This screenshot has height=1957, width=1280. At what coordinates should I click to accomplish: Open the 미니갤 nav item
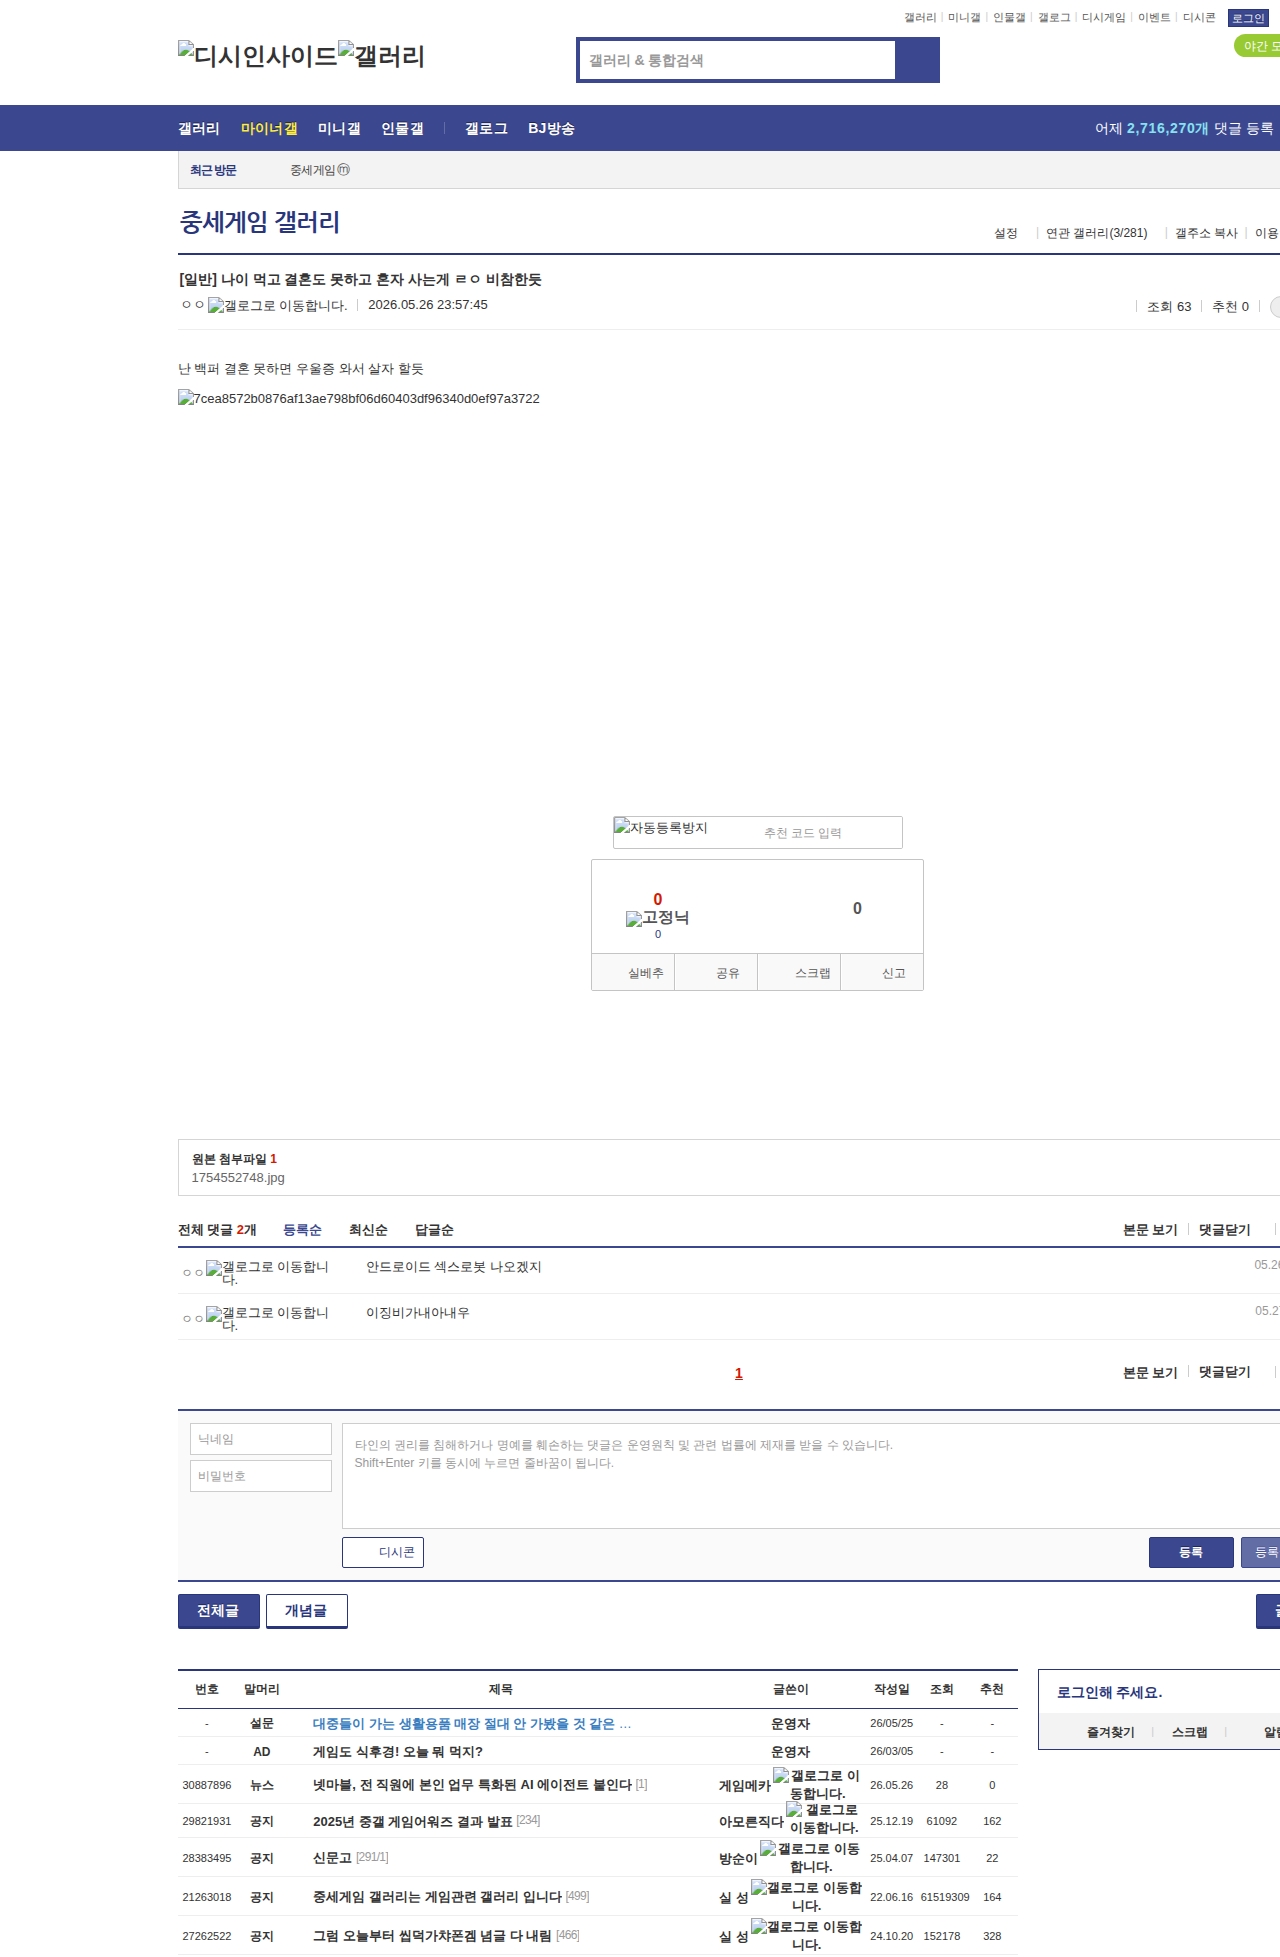tap(339, 128)
